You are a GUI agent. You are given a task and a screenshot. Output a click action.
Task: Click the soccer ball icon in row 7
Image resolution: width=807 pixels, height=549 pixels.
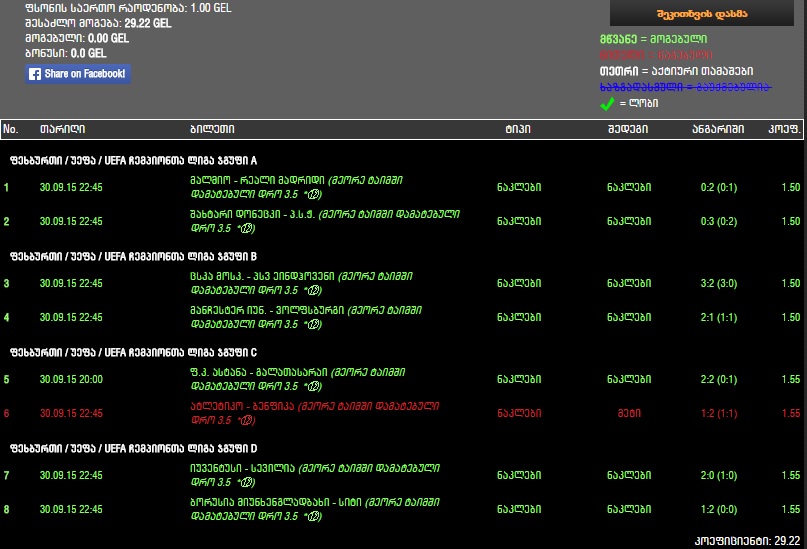247,483
